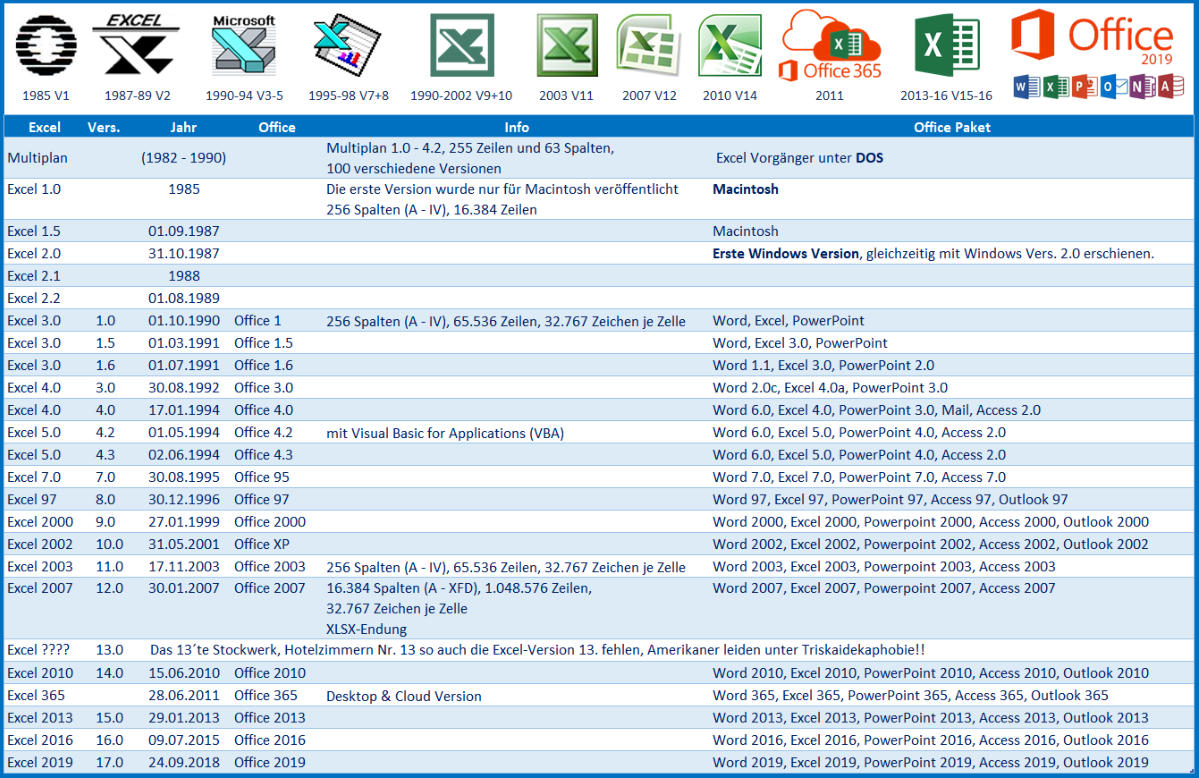
Task: Select the 'Excel 1.0' cell
Action: (x=34, y=189)
